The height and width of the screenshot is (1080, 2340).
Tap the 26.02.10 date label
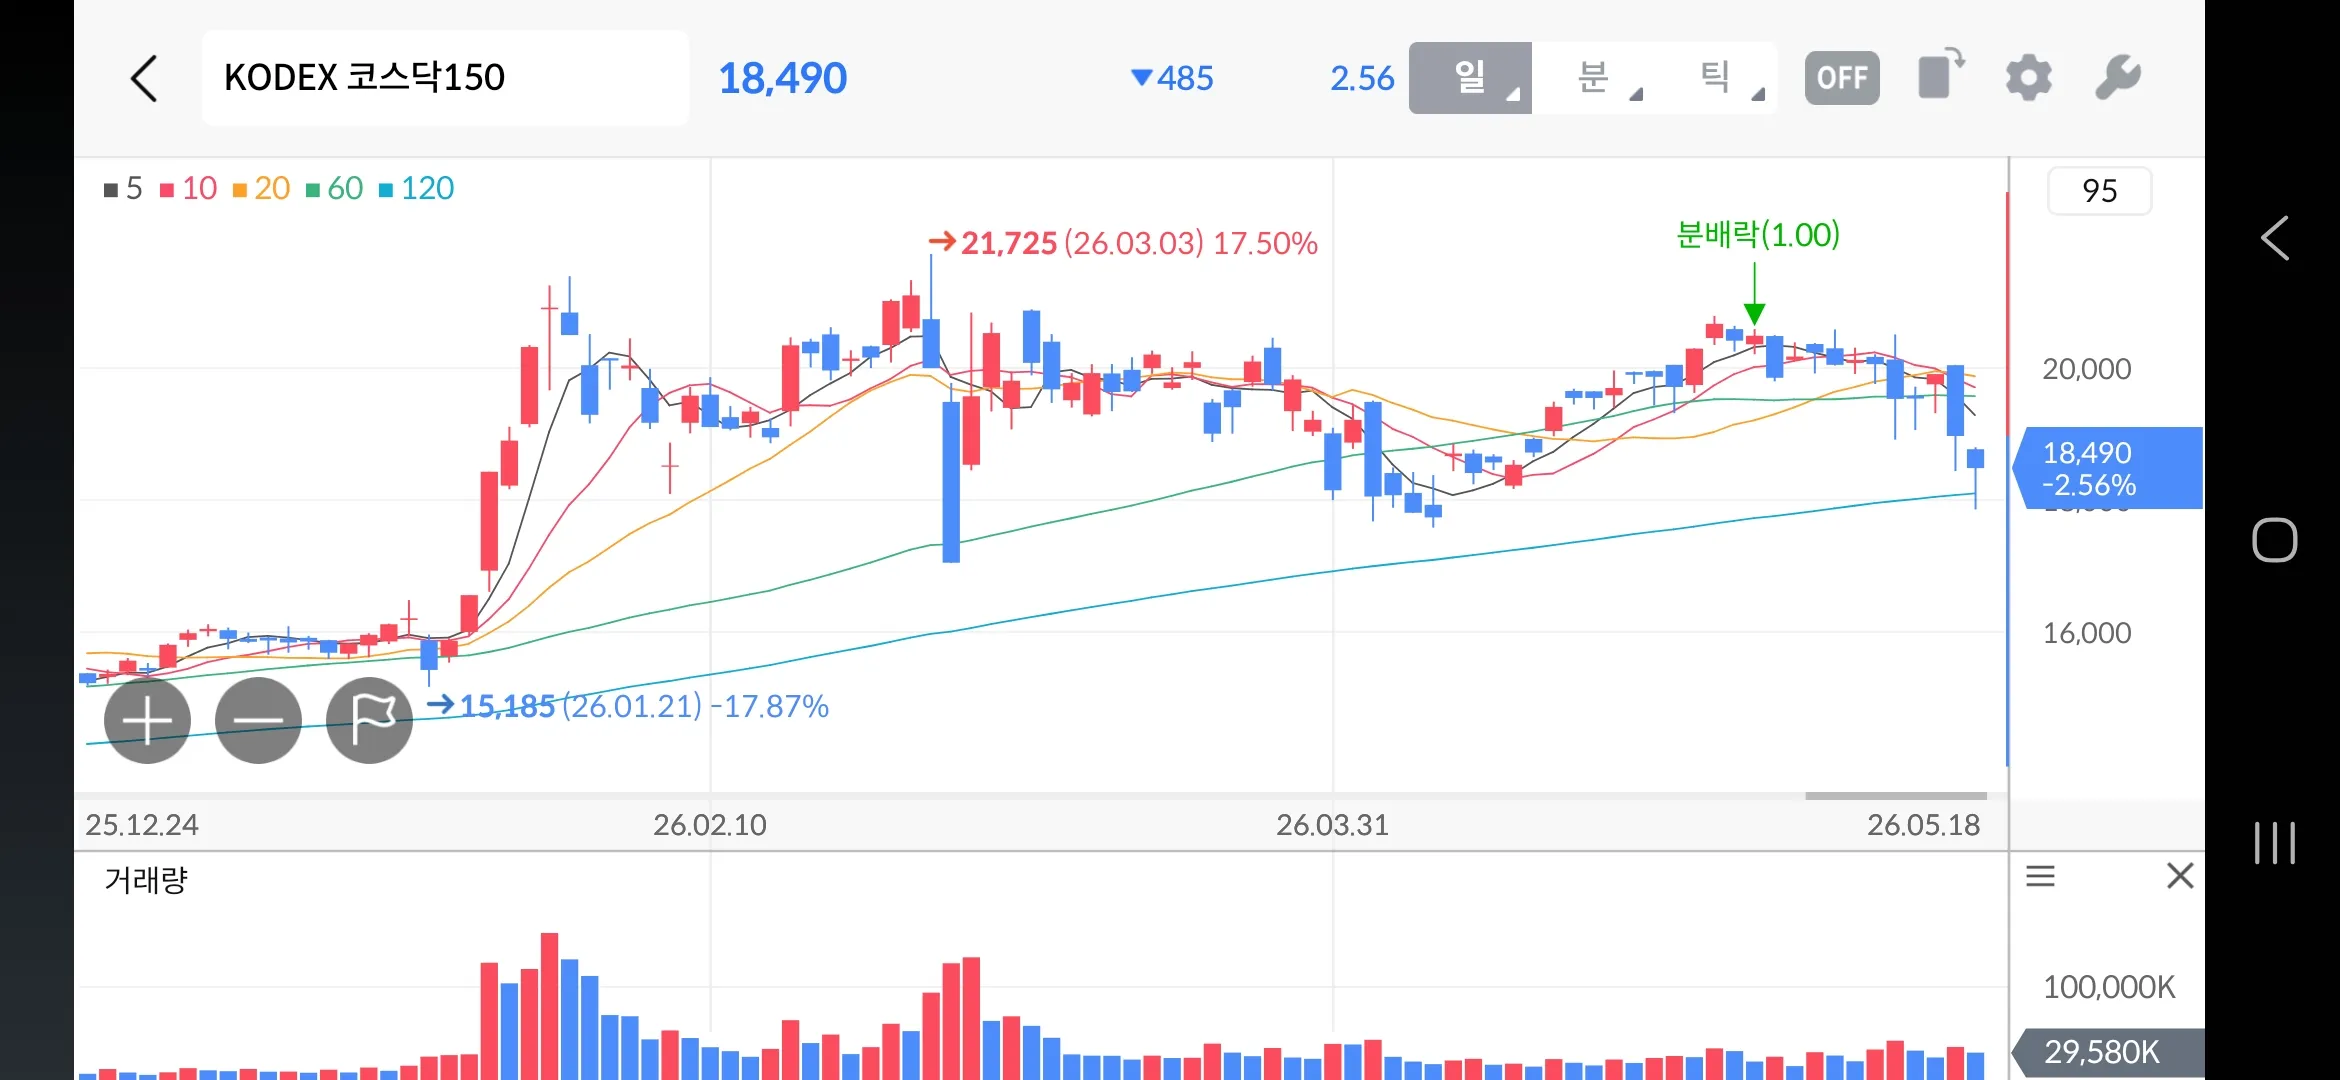tap(709, 825)
